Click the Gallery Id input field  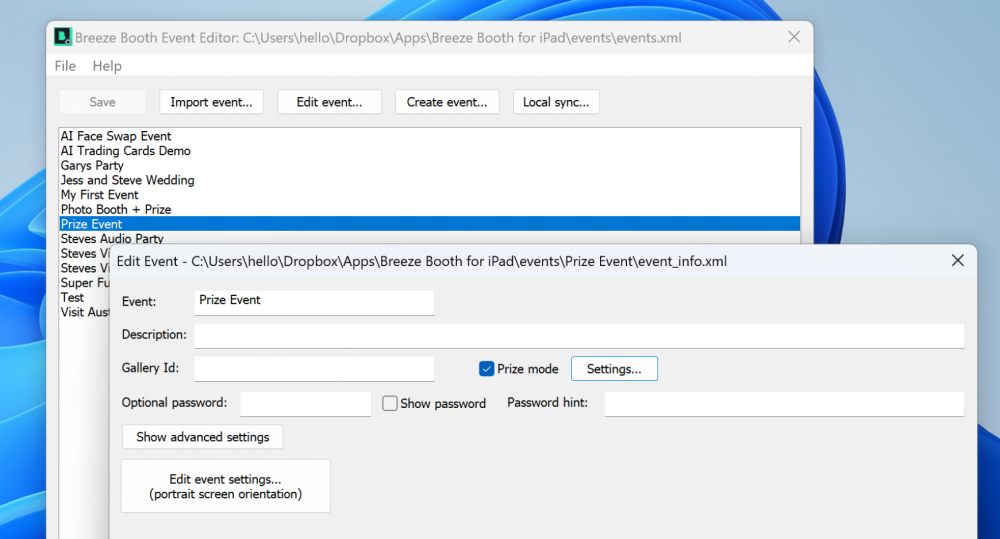[x=314, y=369]
